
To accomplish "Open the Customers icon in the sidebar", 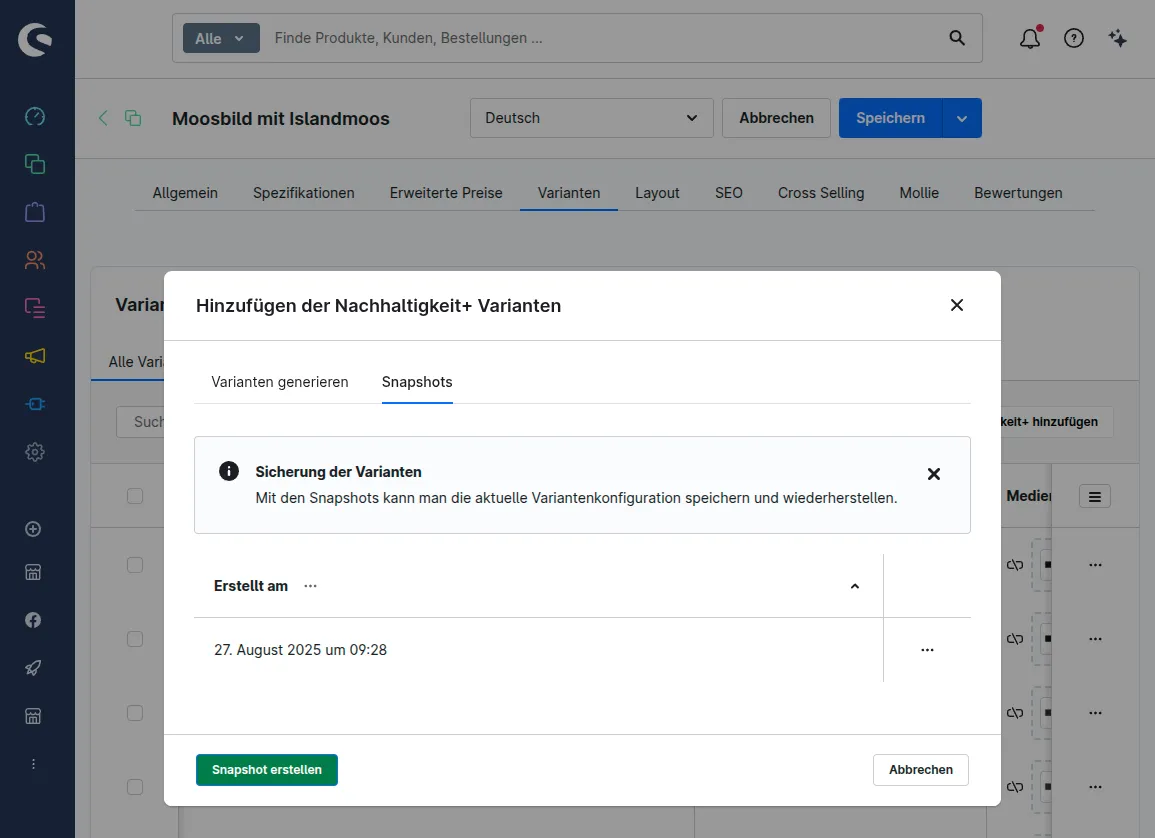I will pyautogui.click(x=35, y=260).
